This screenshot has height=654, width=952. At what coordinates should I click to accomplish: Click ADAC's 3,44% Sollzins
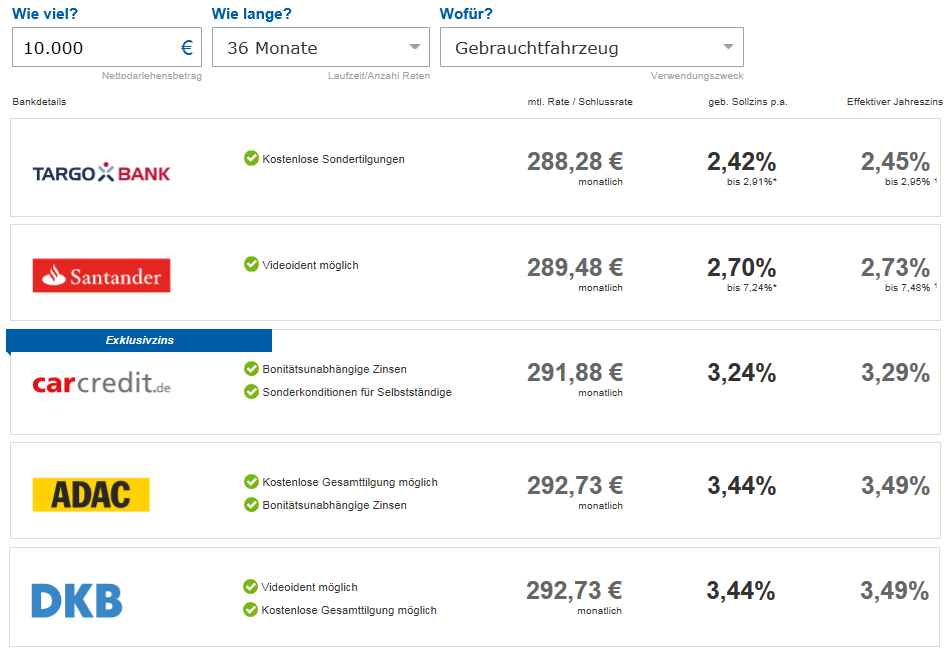(x=741, y=485)
